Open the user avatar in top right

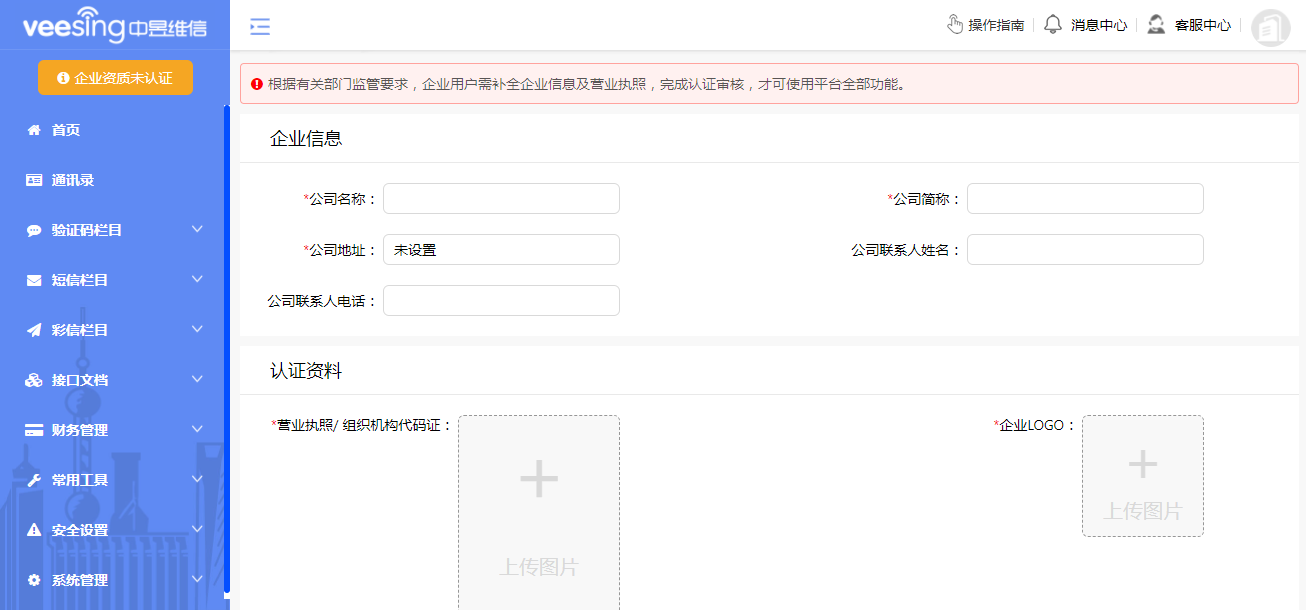tap(1270, 27)
